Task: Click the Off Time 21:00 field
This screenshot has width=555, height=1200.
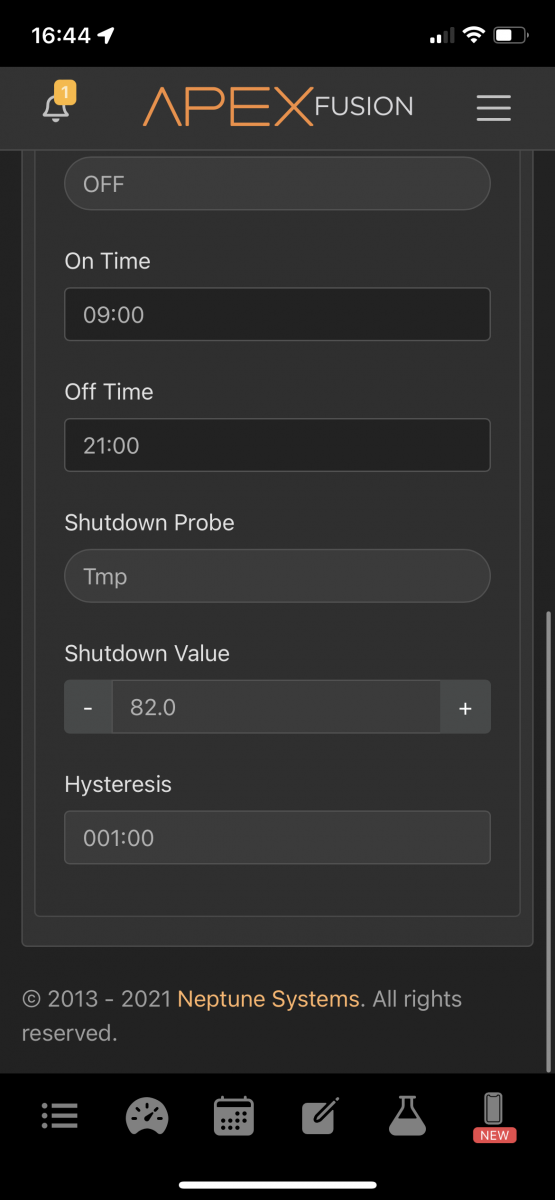Action: [277, 445]
